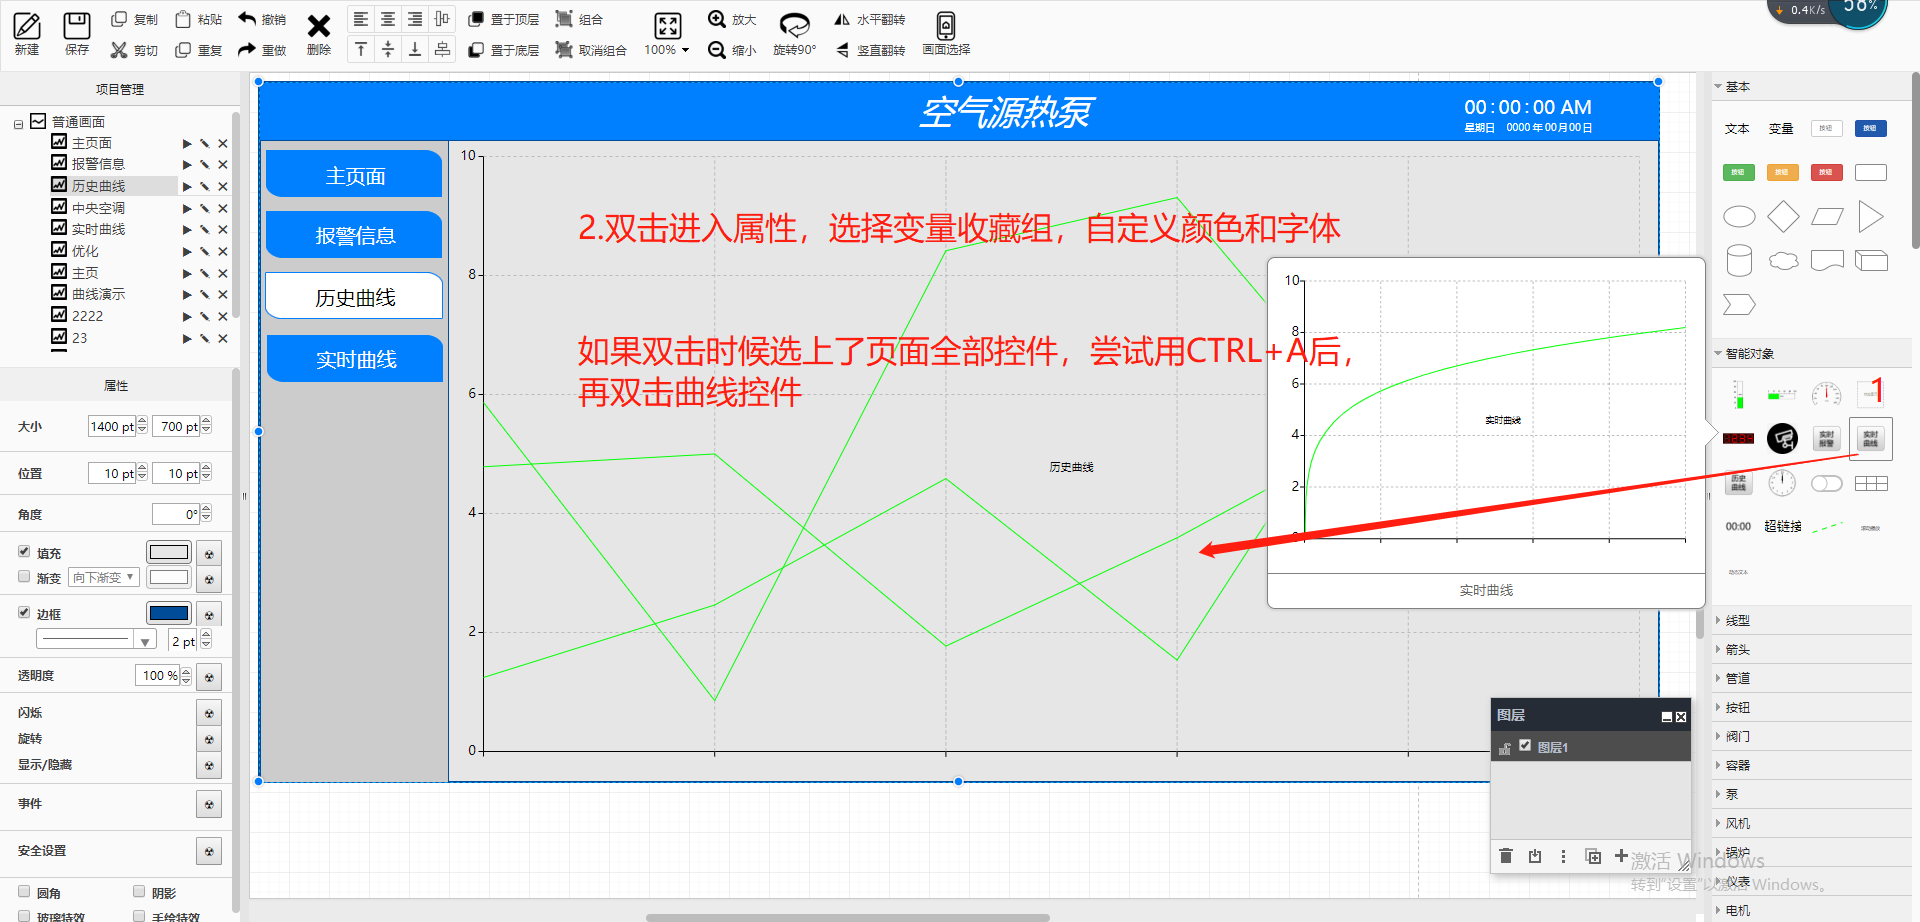Toggle the 填充 fill checkbox

click(24, 551)
